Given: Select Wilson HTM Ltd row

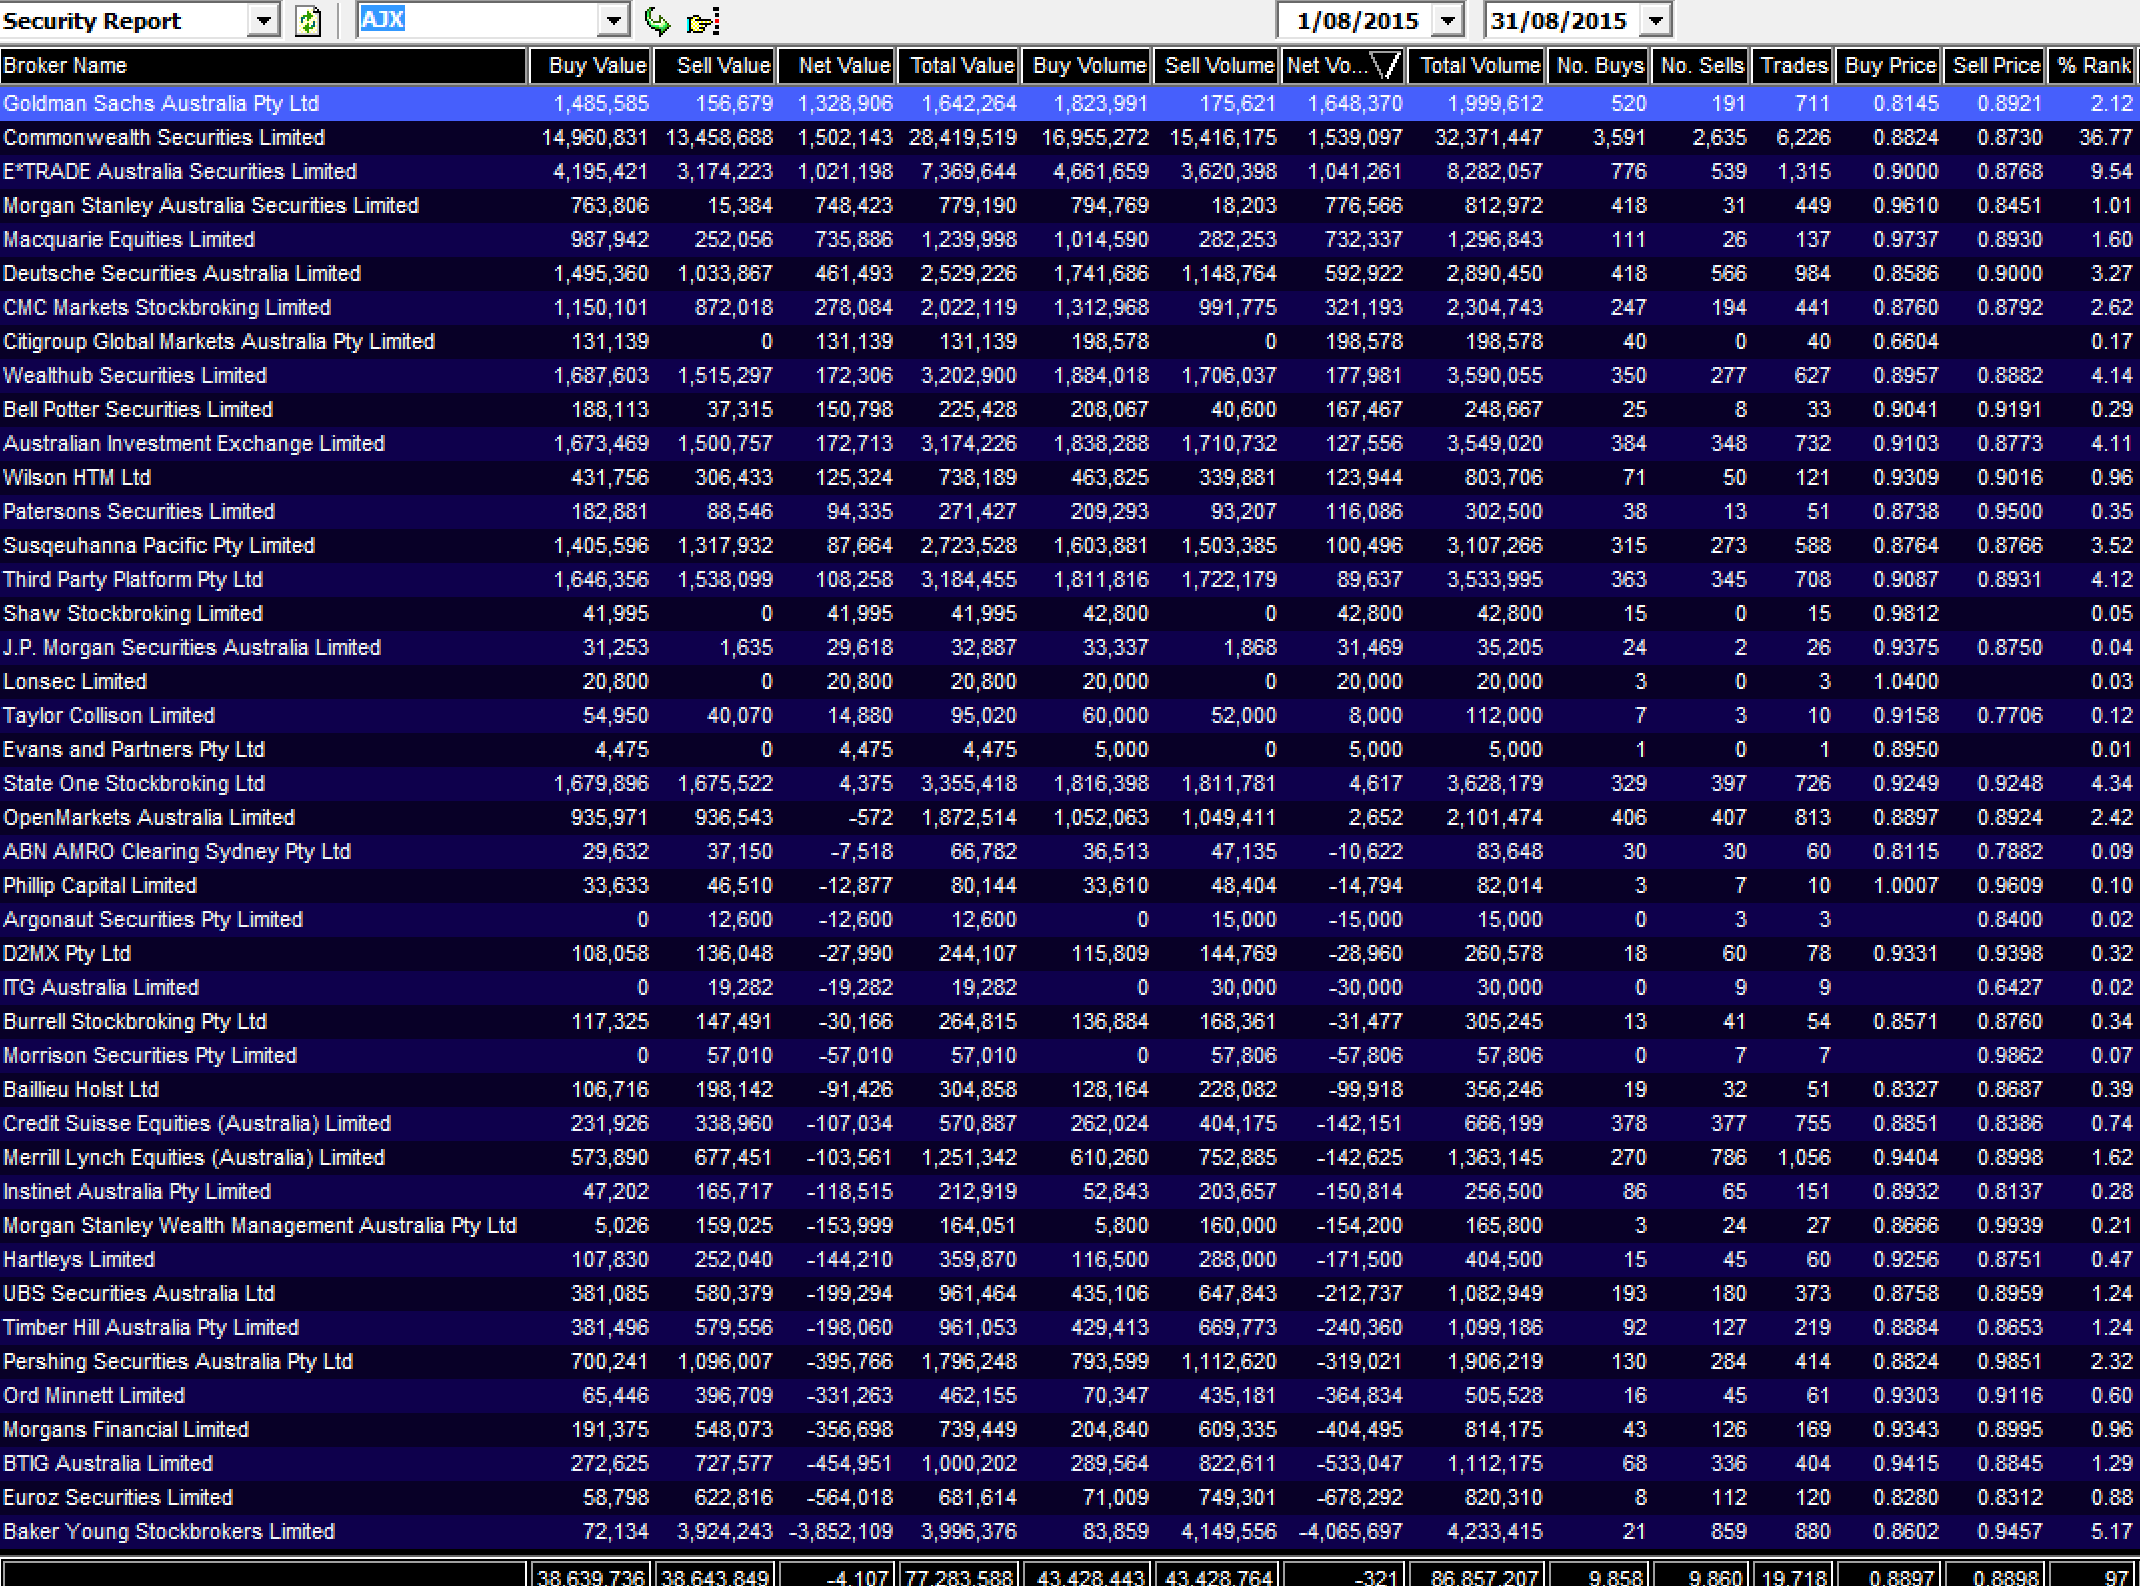Looking at the screenshot, I should pyautogui.click(x=1068, y=478).
